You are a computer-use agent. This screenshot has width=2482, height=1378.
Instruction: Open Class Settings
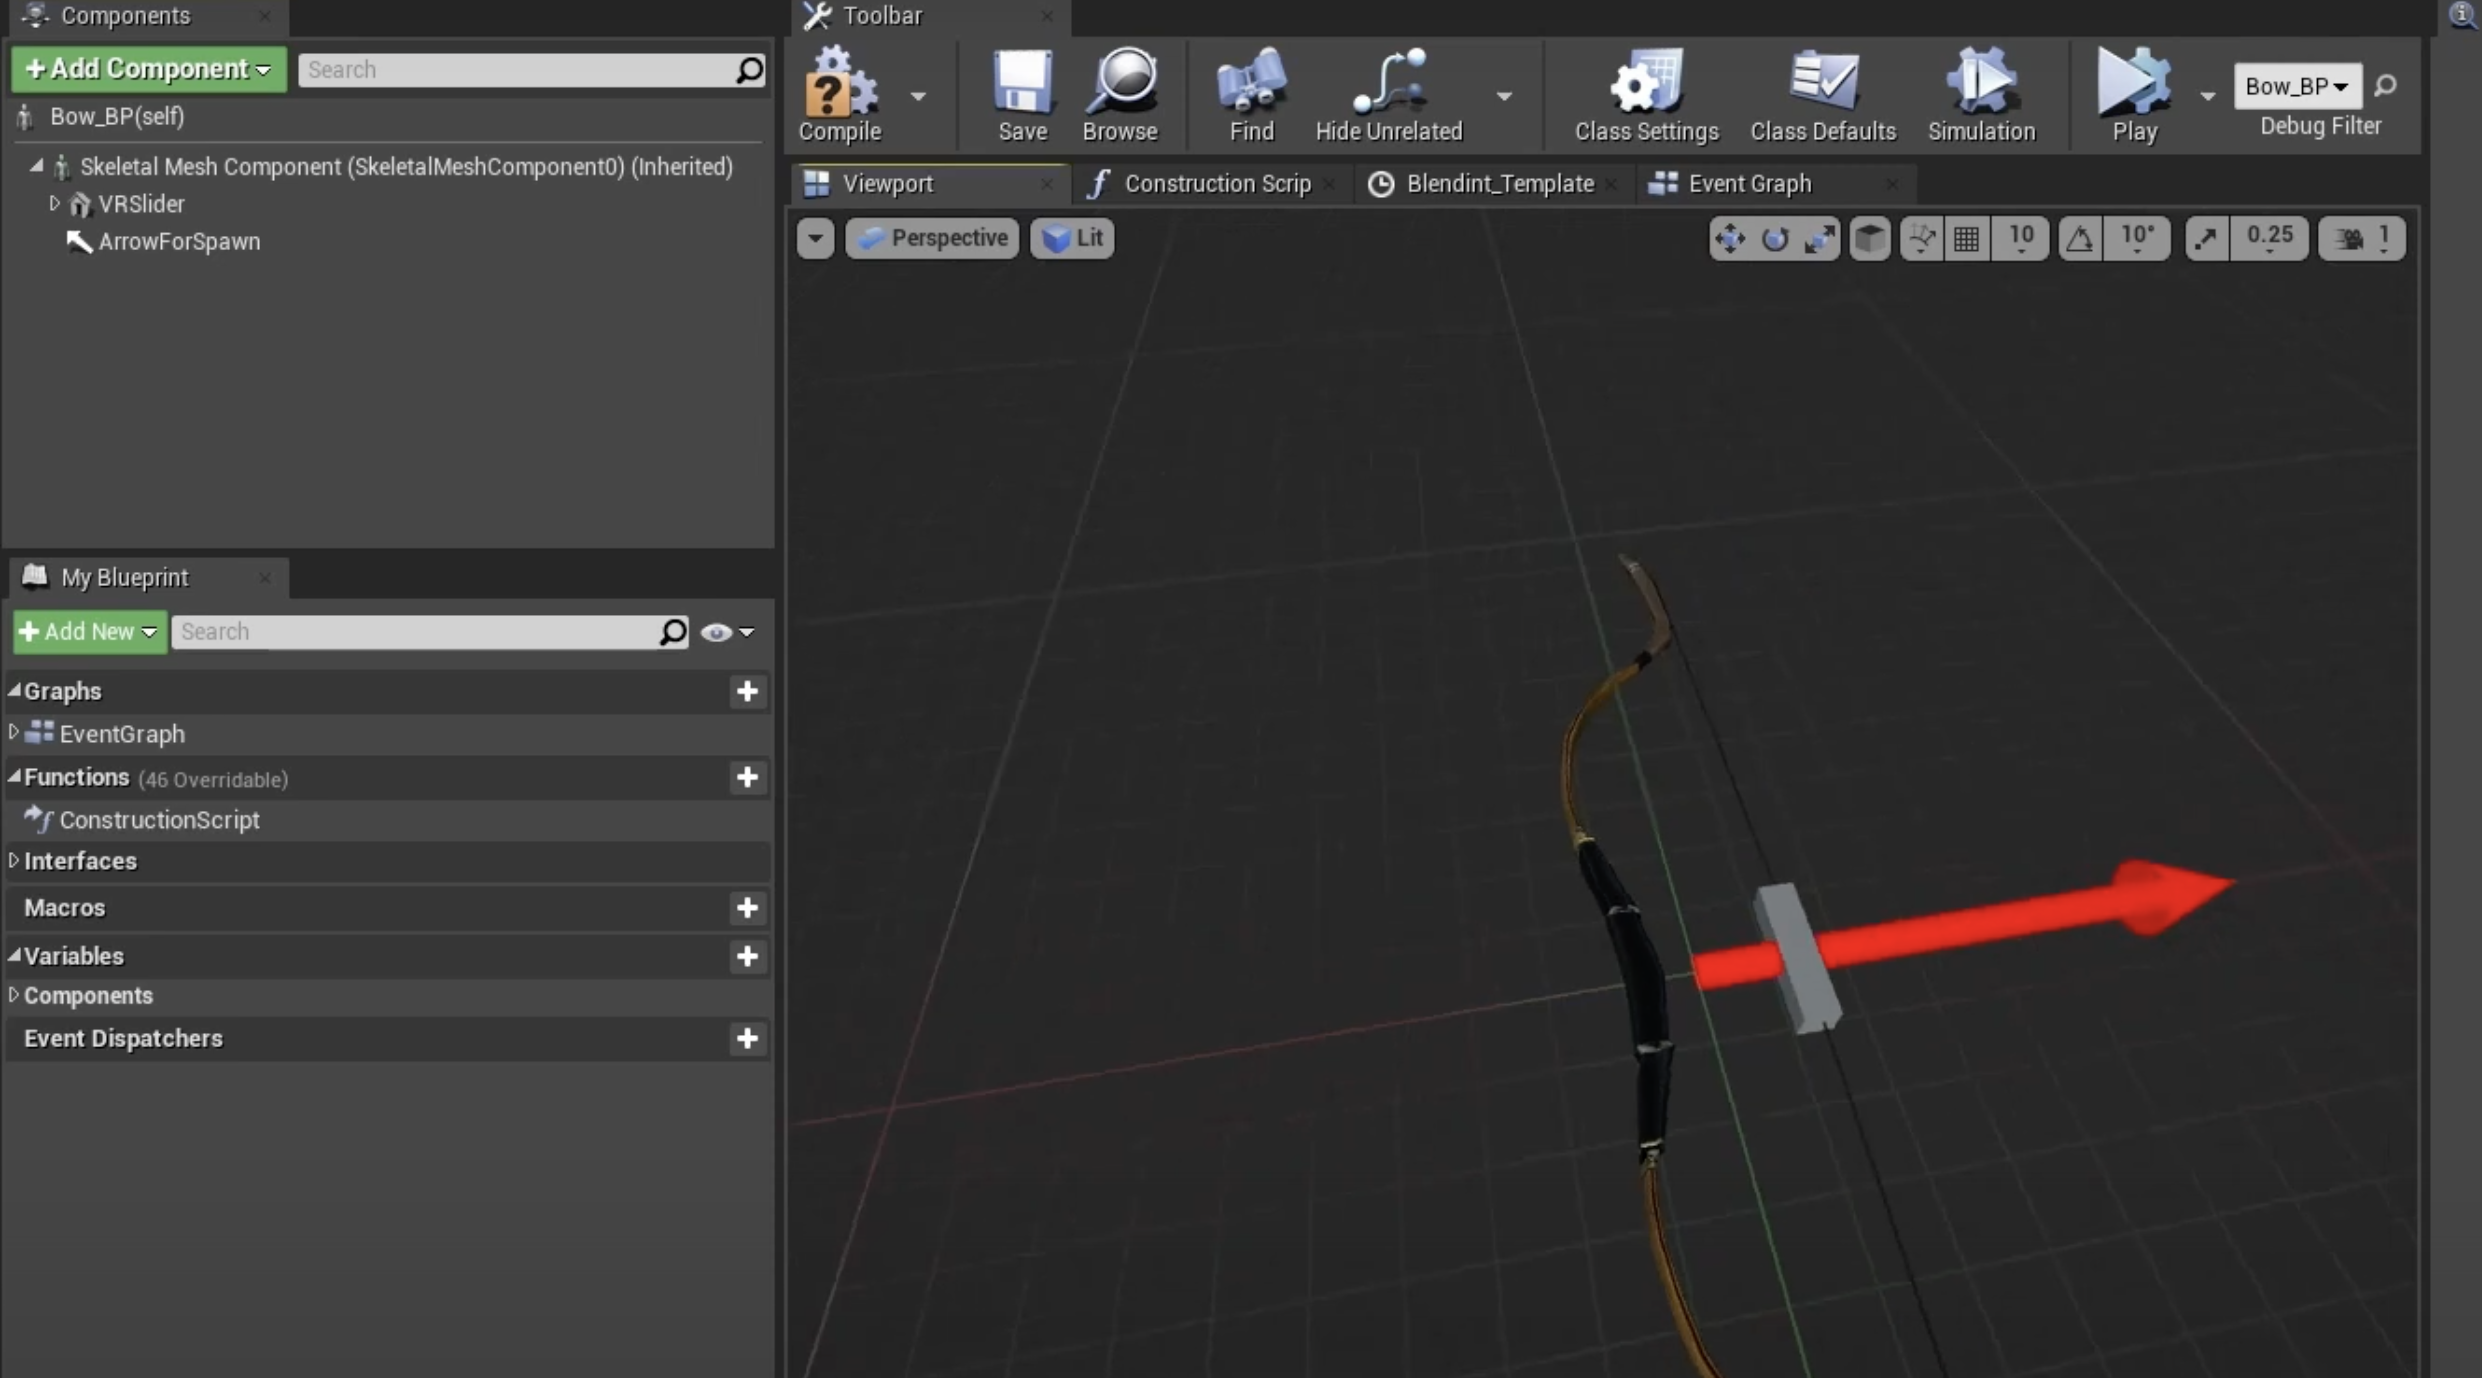pyautogui.click(x=1646, y=94)
